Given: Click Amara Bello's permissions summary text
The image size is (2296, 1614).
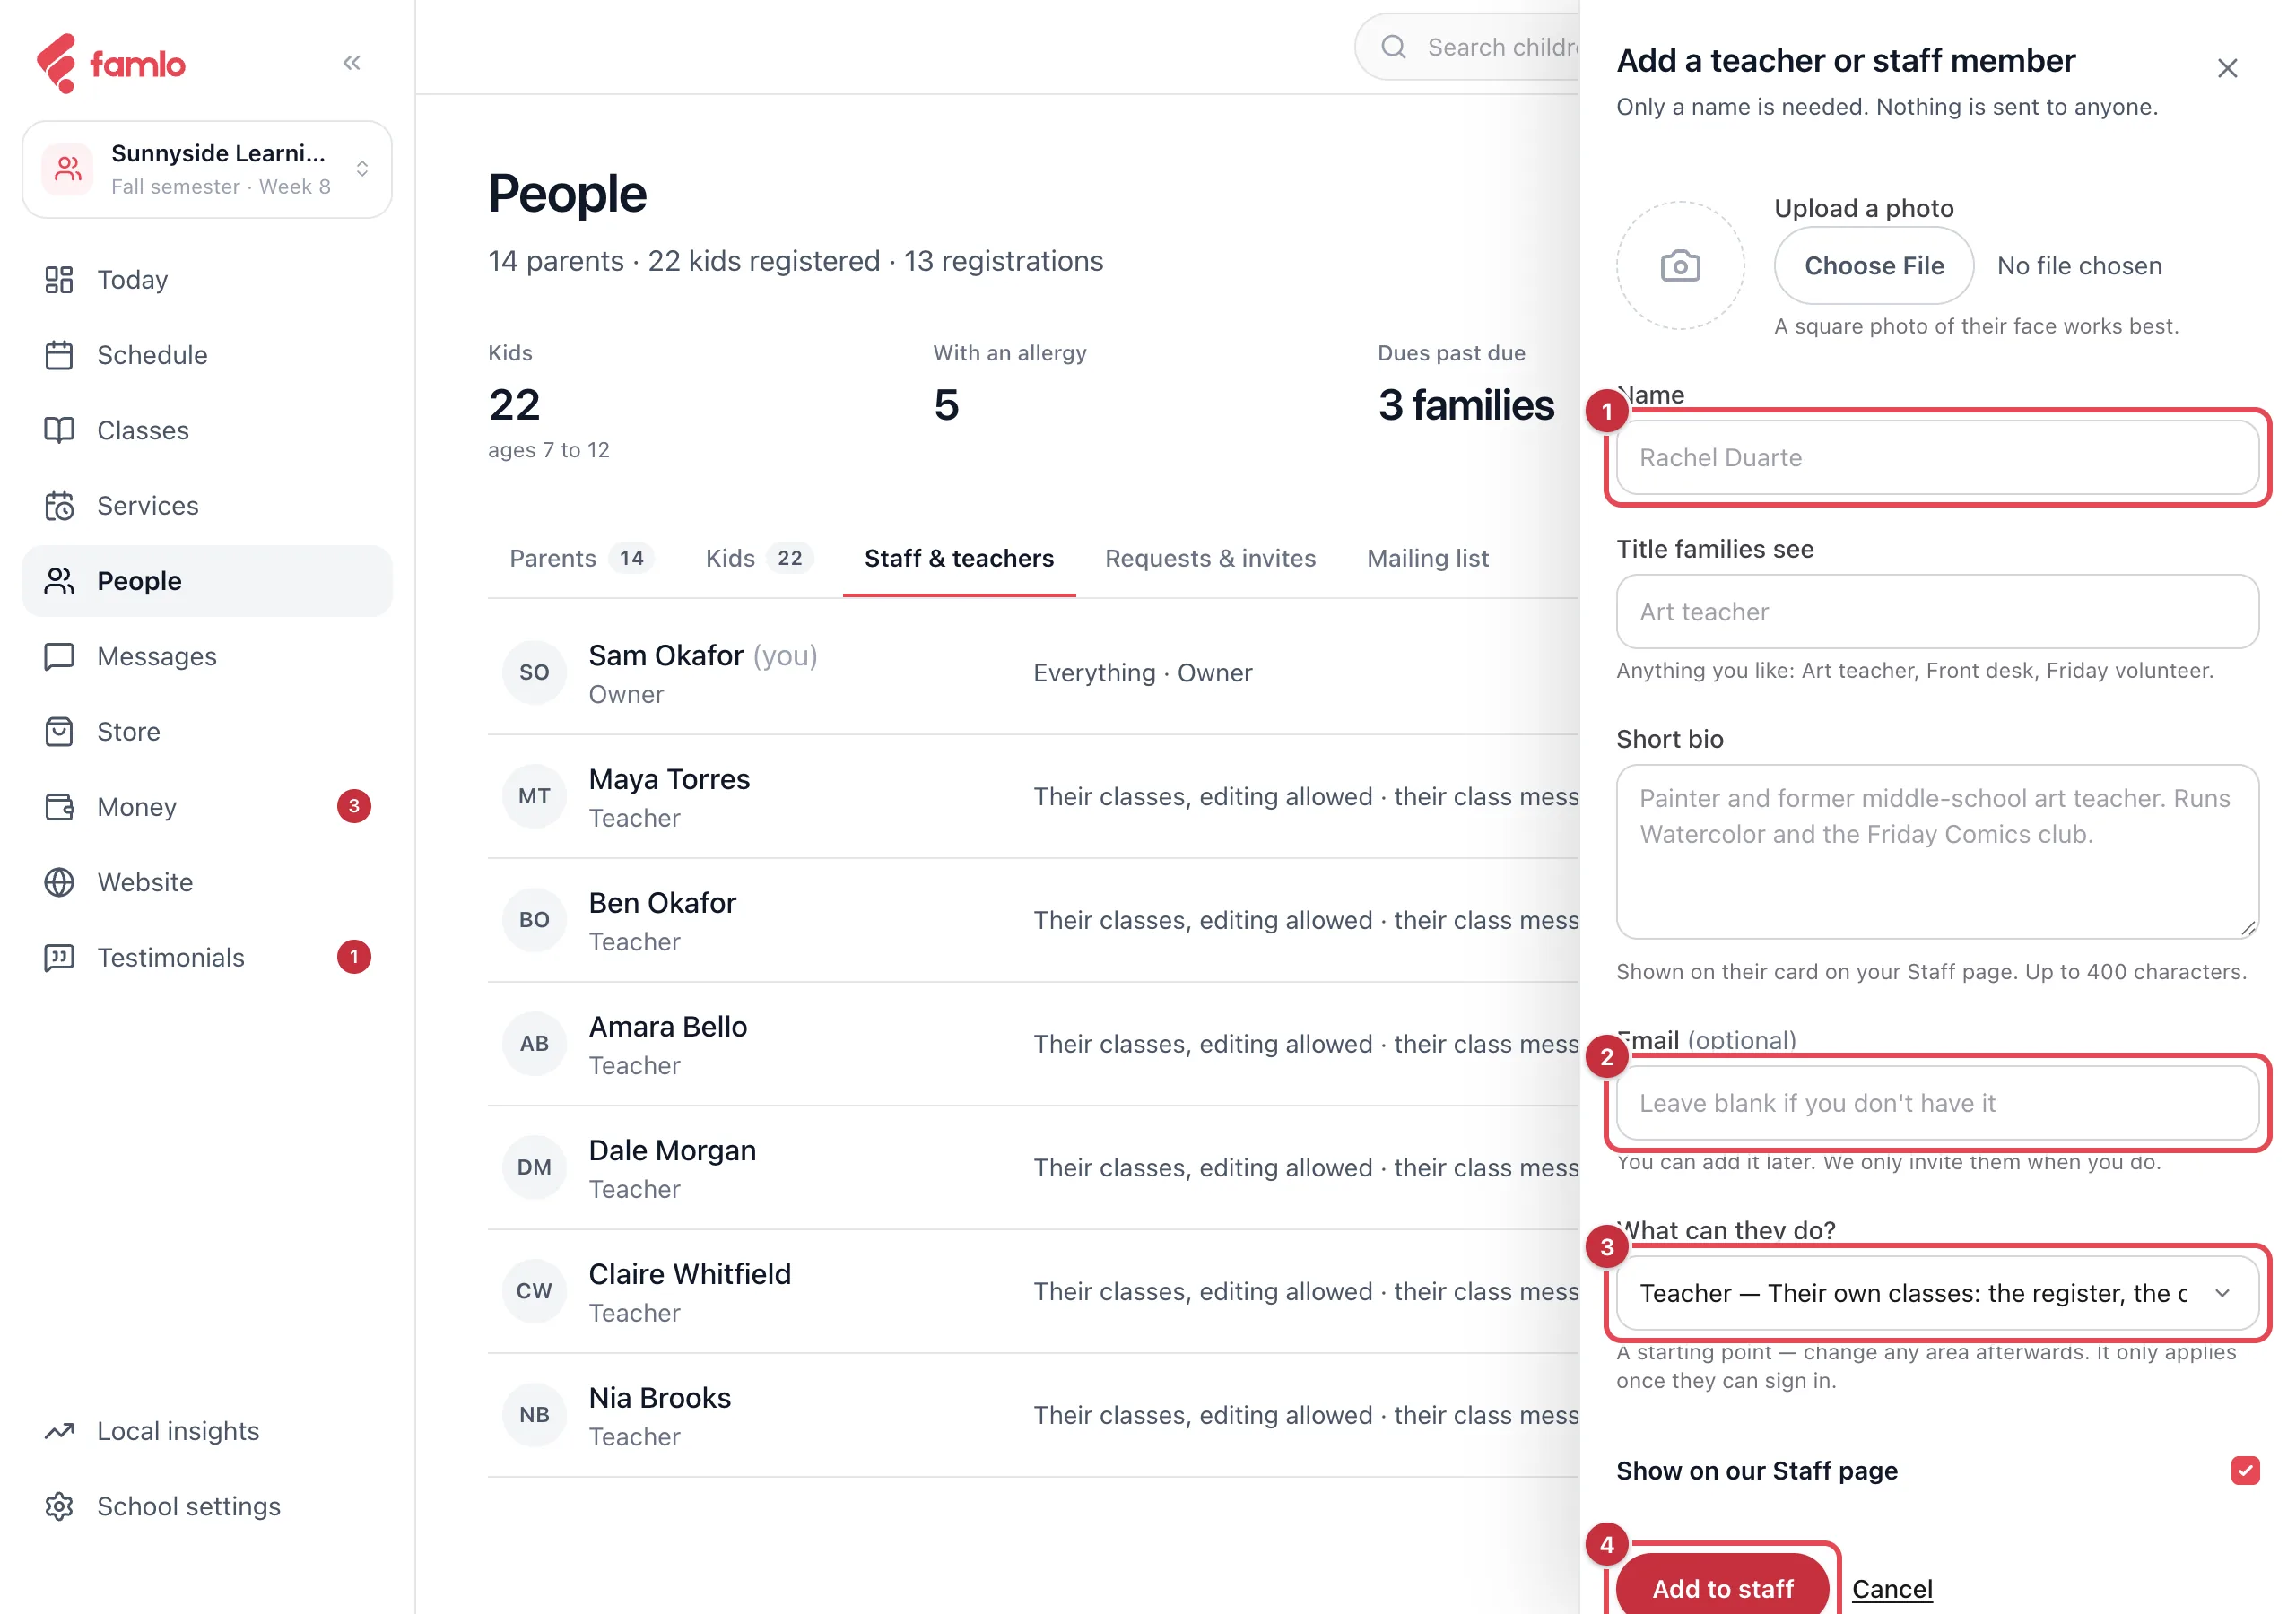Looking at the screenshot, I should 1306,1044.
